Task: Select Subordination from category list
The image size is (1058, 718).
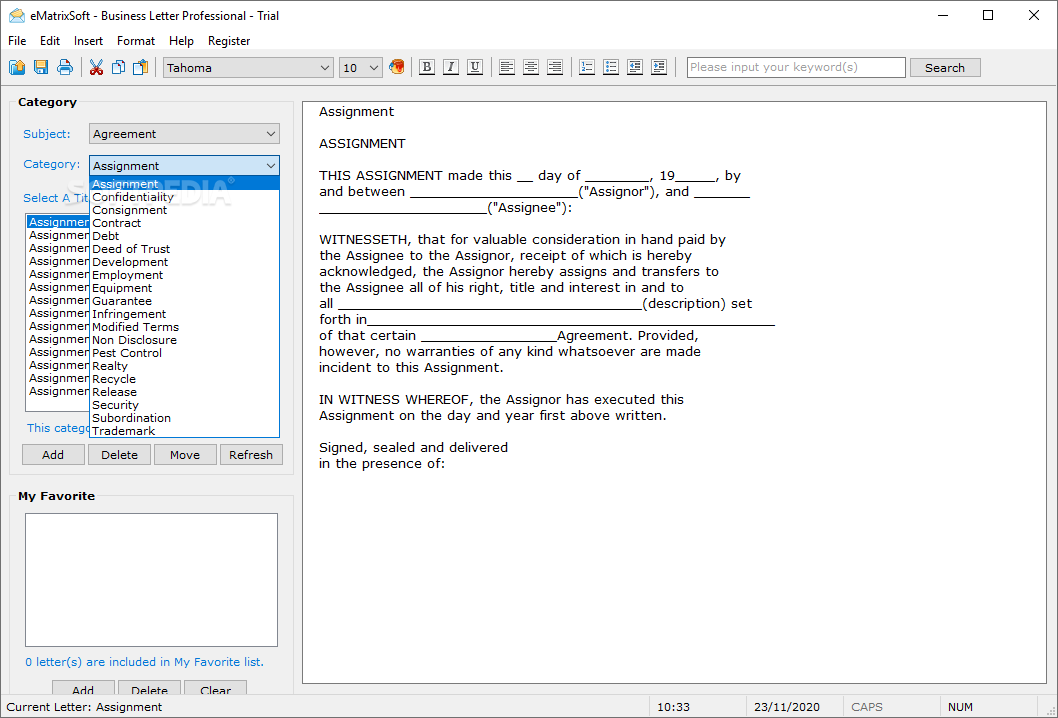Action: 184,418
